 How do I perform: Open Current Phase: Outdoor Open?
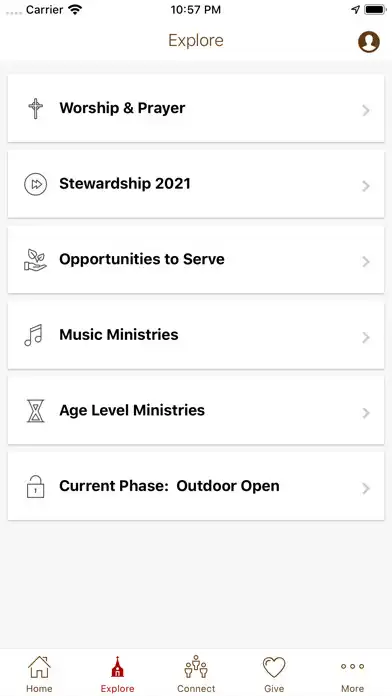click(196, 486)
